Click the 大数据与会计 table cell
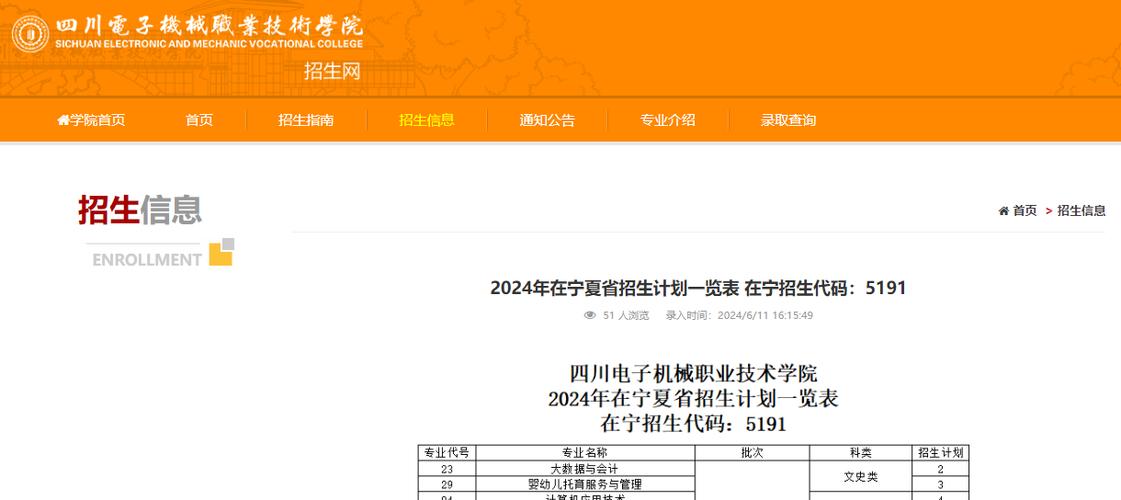Screen dimensions: 1121x500 pos(585,469)
